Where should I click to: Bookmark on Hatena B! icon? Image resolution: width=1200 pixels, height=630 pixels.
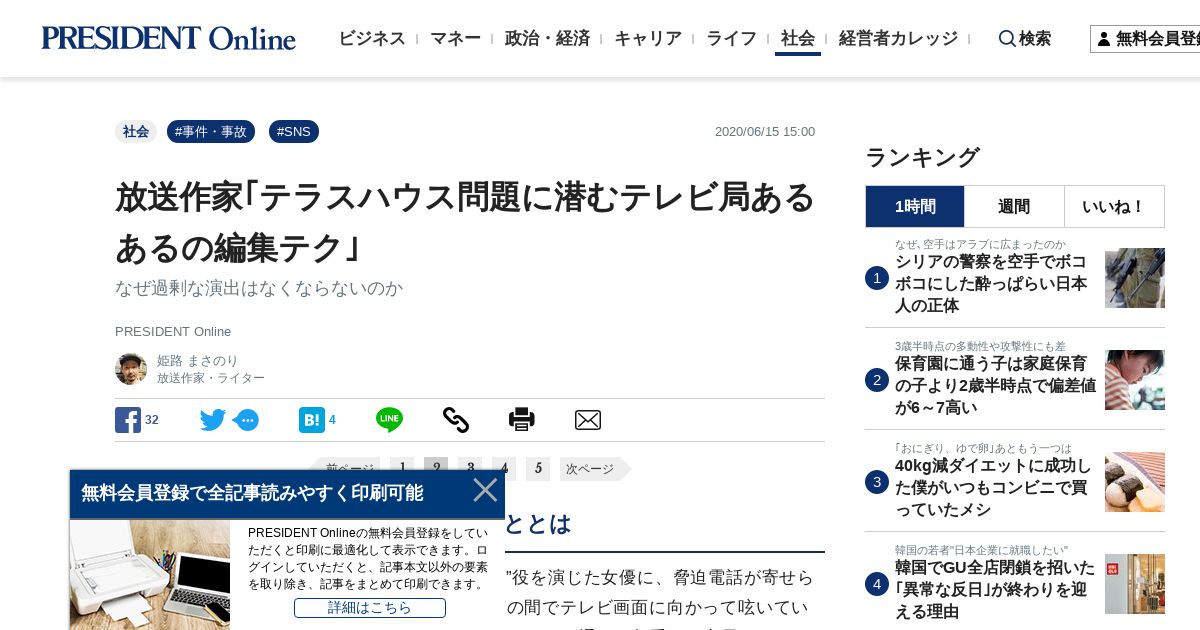312,420
